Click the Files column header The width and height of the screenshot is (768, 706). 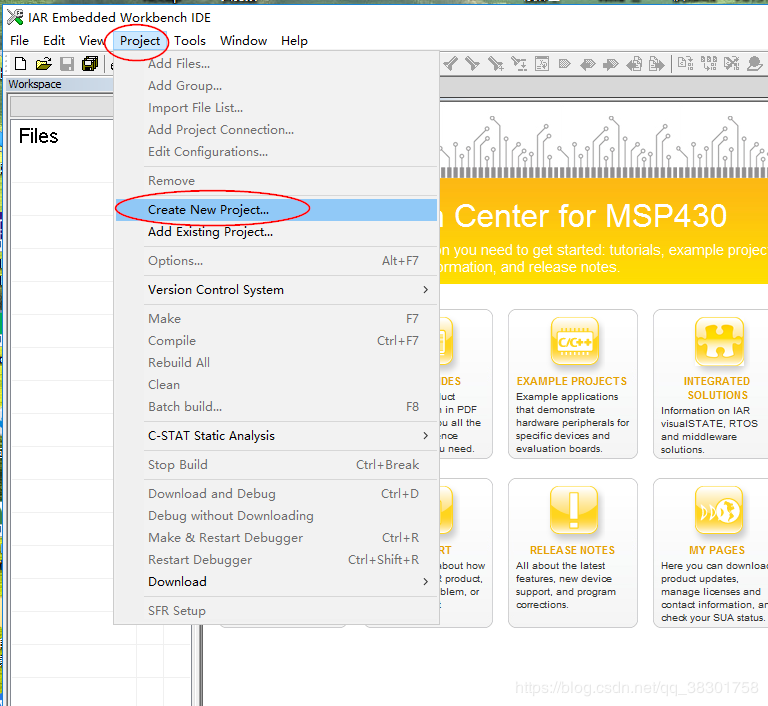tap(39, 136)
